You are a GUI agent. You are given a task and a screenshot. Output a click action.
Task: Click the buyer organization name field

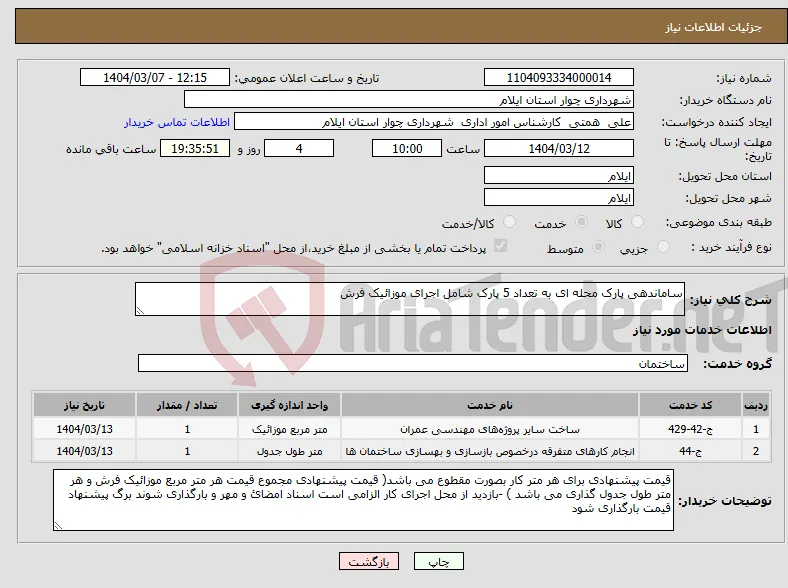(x=409, y=100)
